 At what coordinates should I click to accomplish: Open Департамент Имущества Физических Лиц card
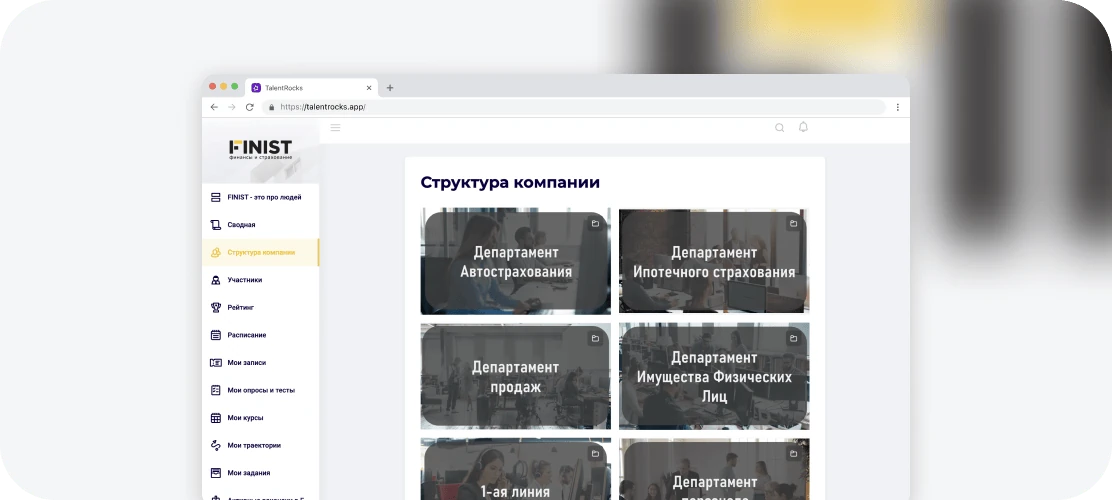click(x=714, y=377)
